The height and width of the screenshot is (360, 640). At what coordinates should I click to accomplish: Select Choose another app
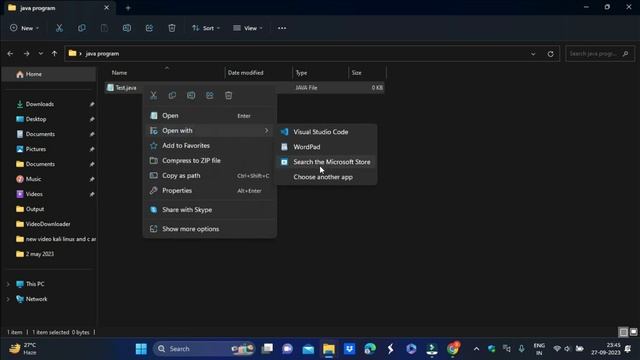327,177
